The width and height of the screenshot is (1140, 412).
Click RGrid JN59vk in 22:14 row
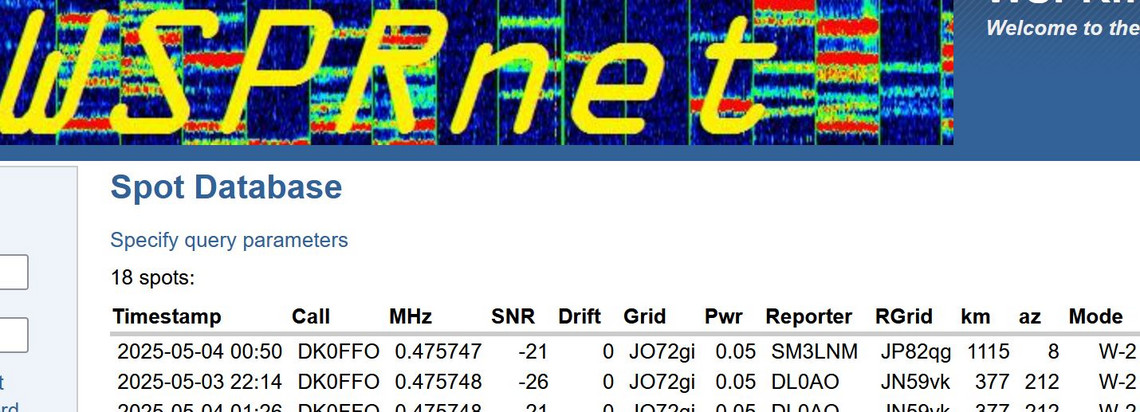tap(915, 381)
